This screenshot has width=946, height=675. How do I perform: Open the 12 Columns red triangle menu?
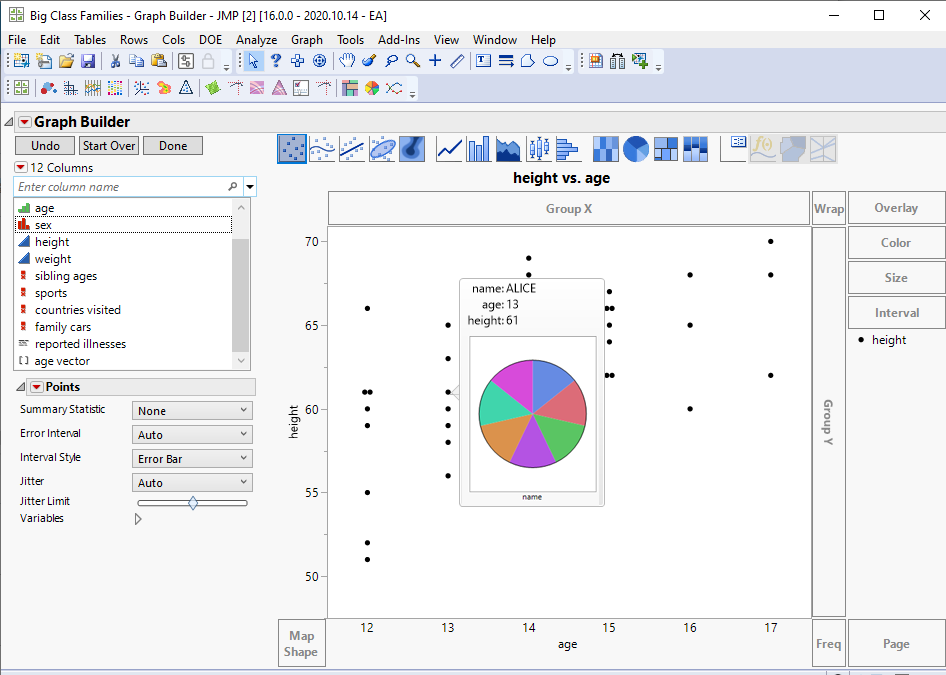coord(21,167)
